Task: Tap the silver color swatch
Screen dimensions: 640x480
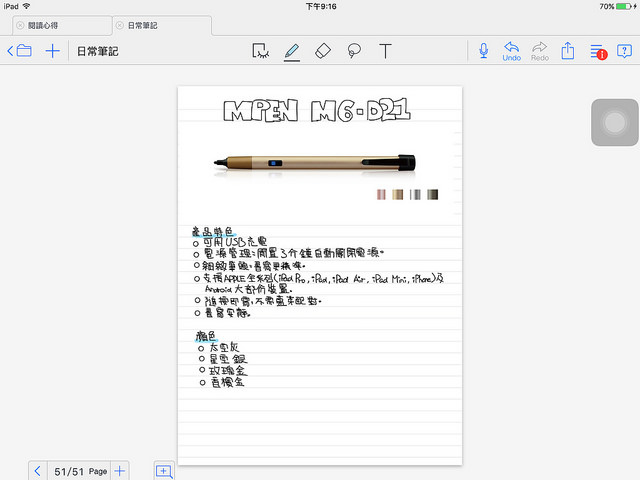Action: (415, 194)
